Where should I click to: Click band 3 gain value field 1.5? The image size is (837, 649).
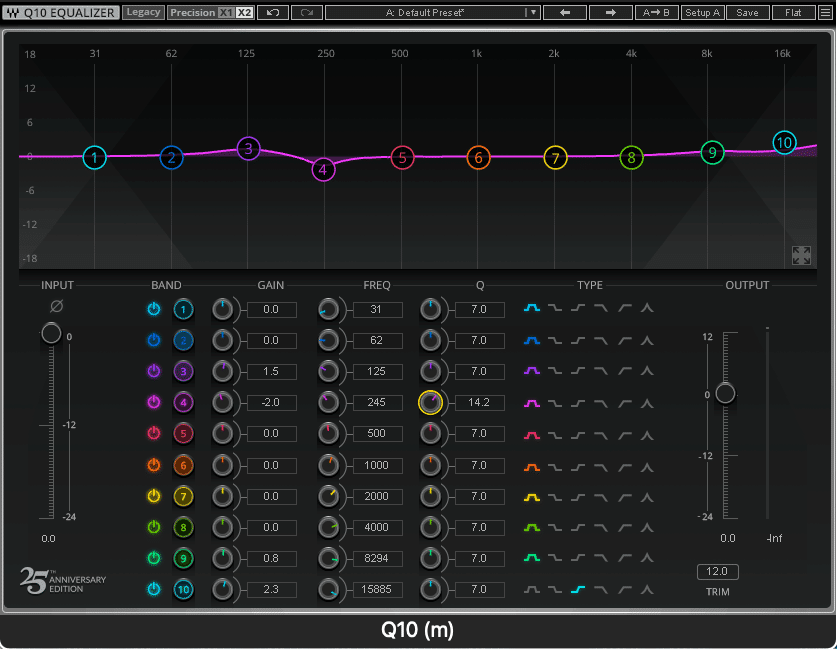(271, 371)
